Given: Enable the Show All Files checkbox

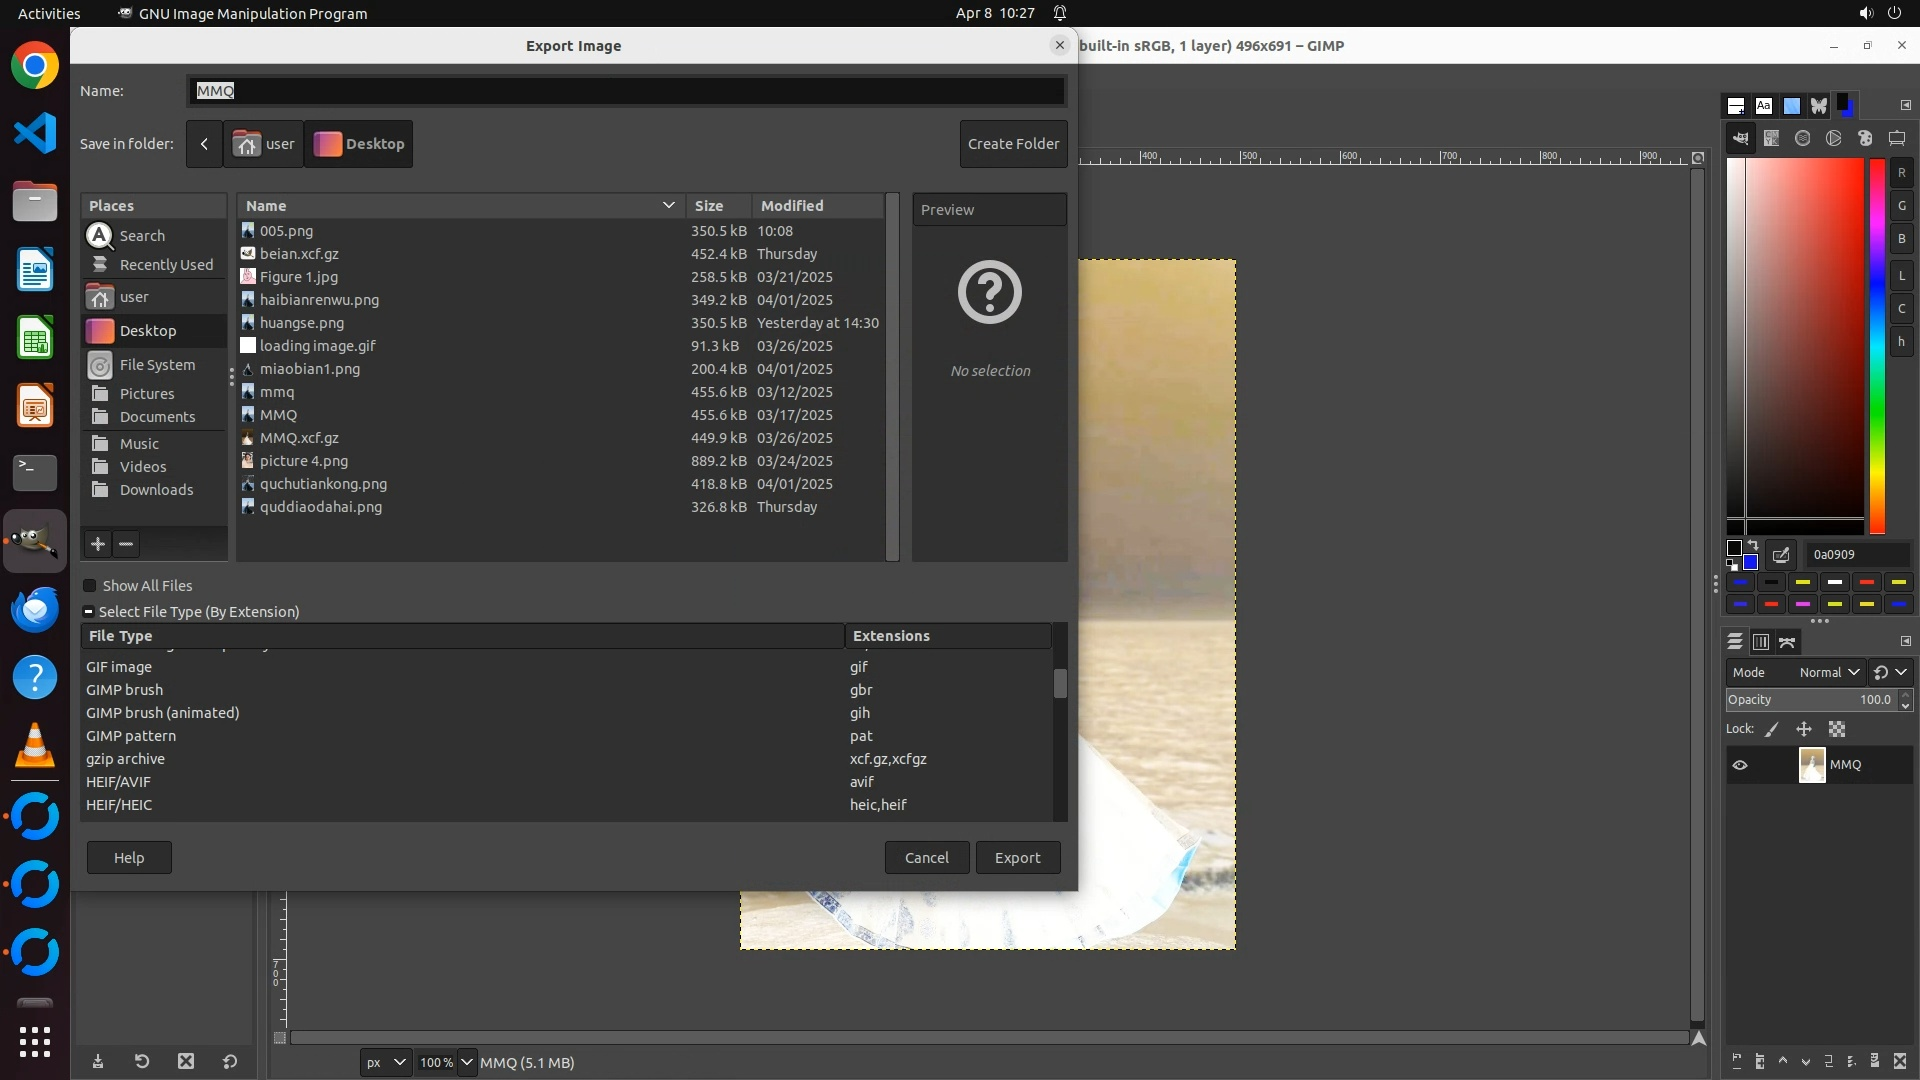Looking at the screenshot, I should coord(90,586).
